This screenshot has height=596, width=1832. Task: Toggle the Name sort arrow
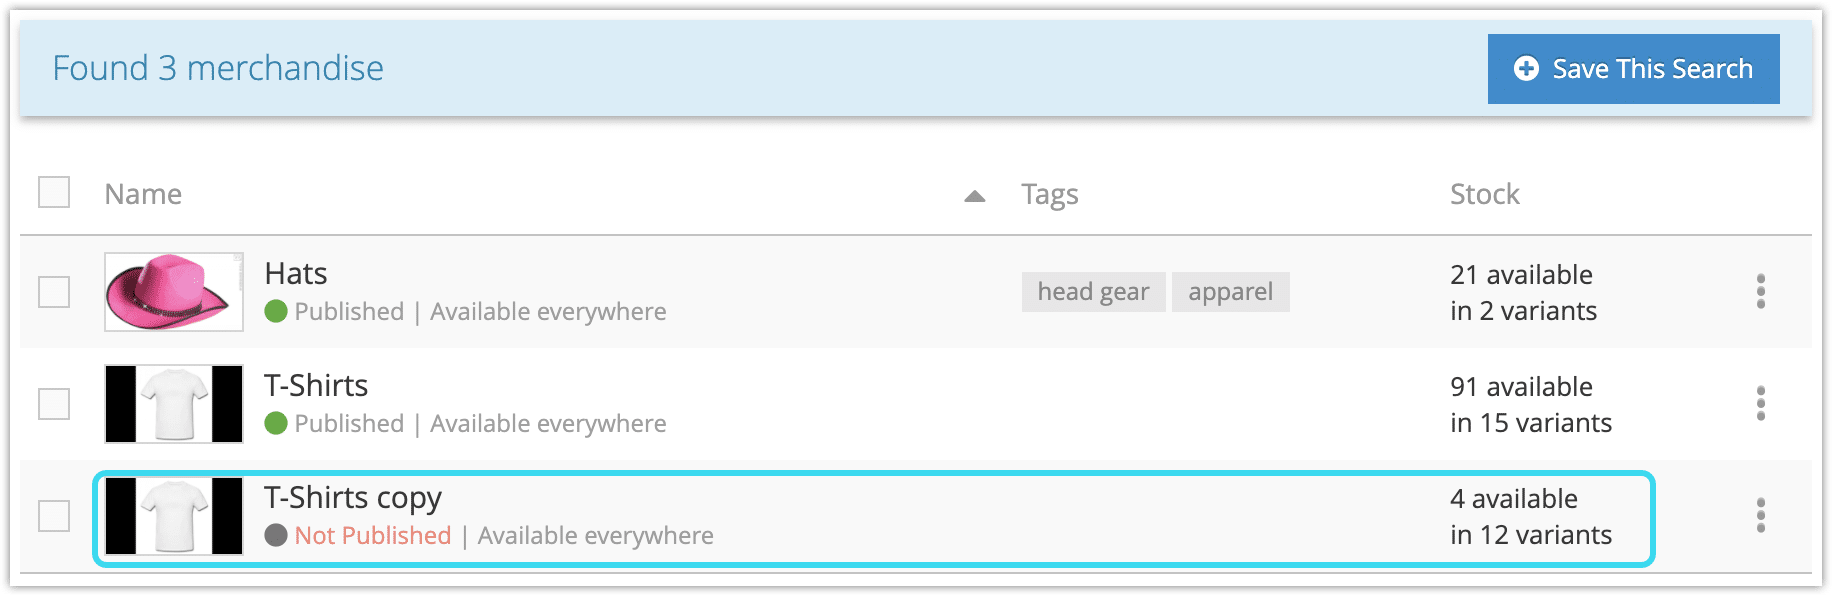click(x=974, y=196)
